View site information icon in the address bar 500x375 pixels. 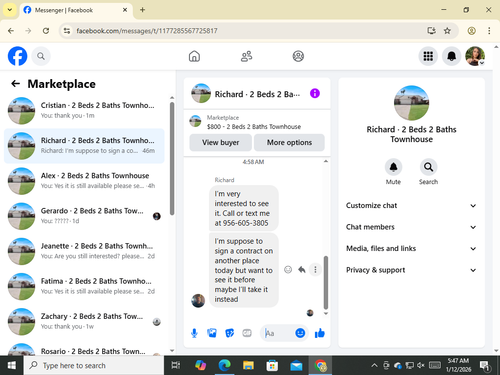[67, 31]
